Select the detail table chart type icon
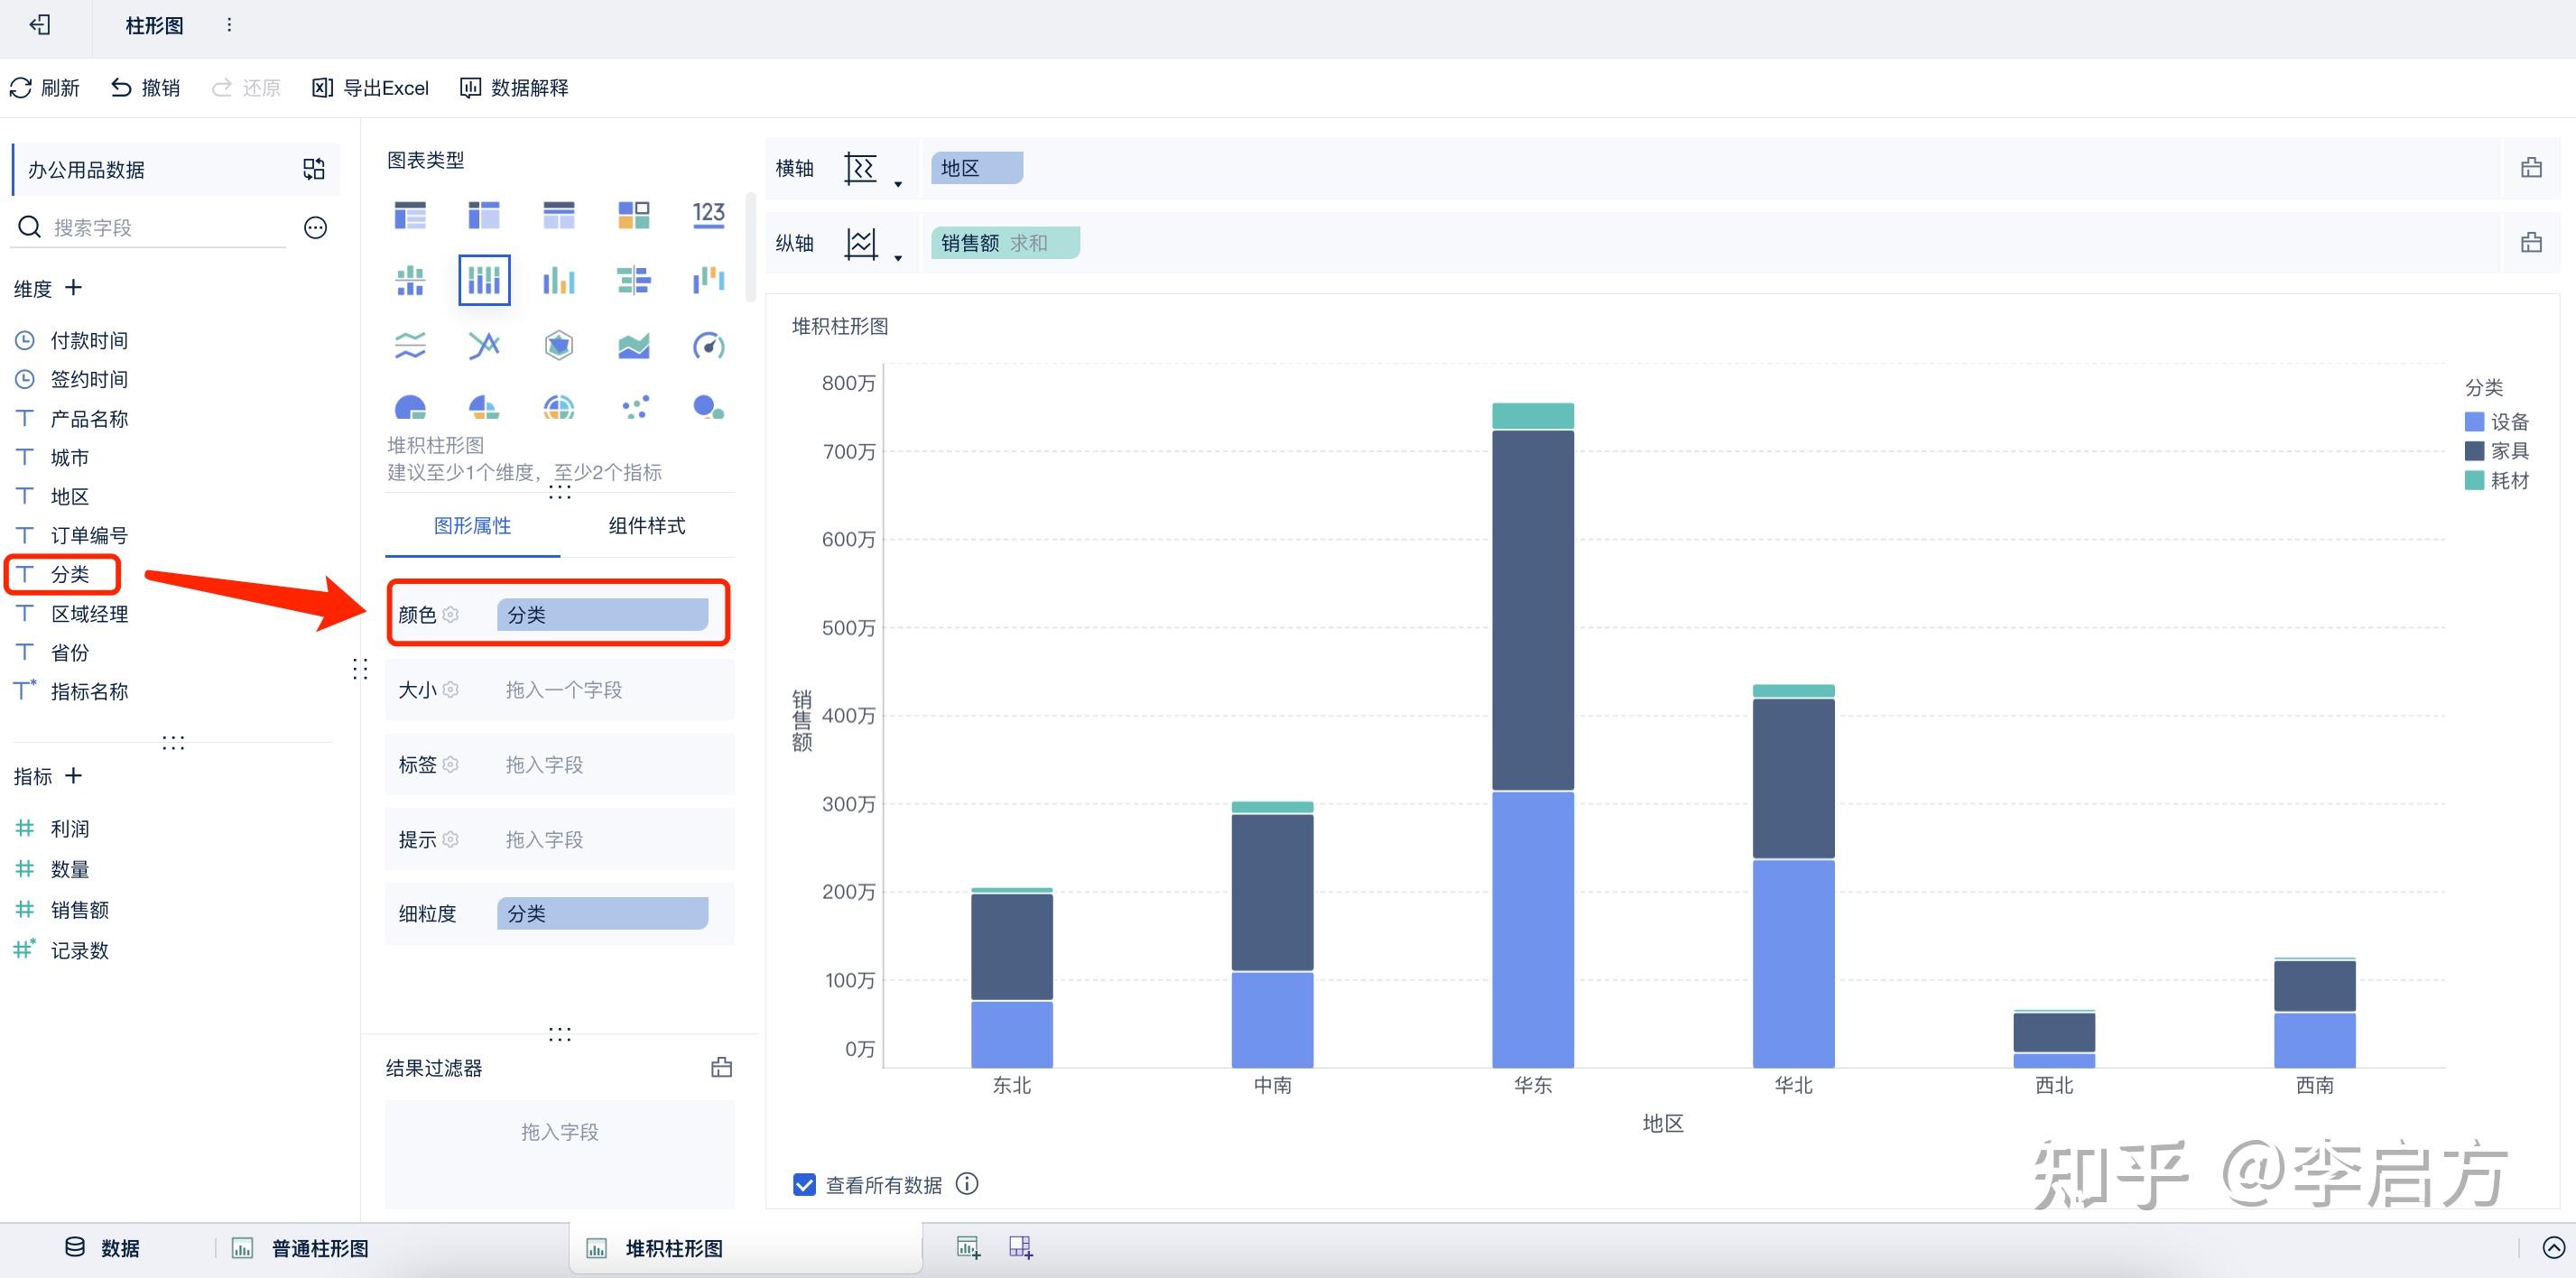The height and width of the screenshot is (1278, 2576). click(x=559, y=215)
